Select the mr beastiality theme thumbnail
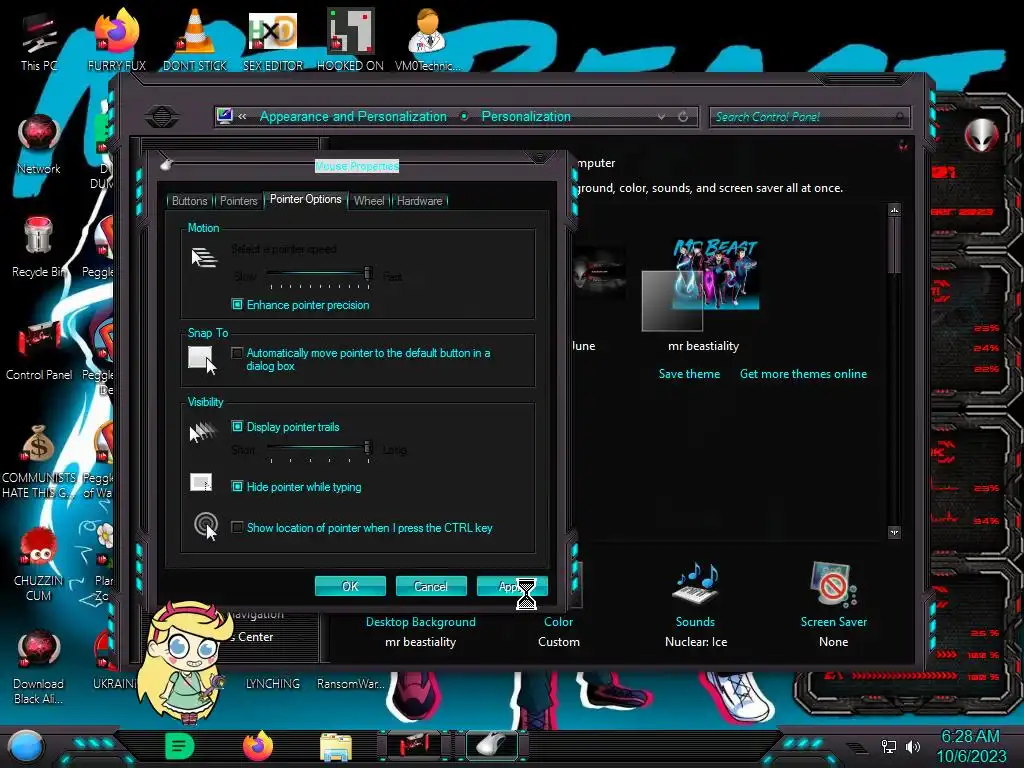 [703, 285]
